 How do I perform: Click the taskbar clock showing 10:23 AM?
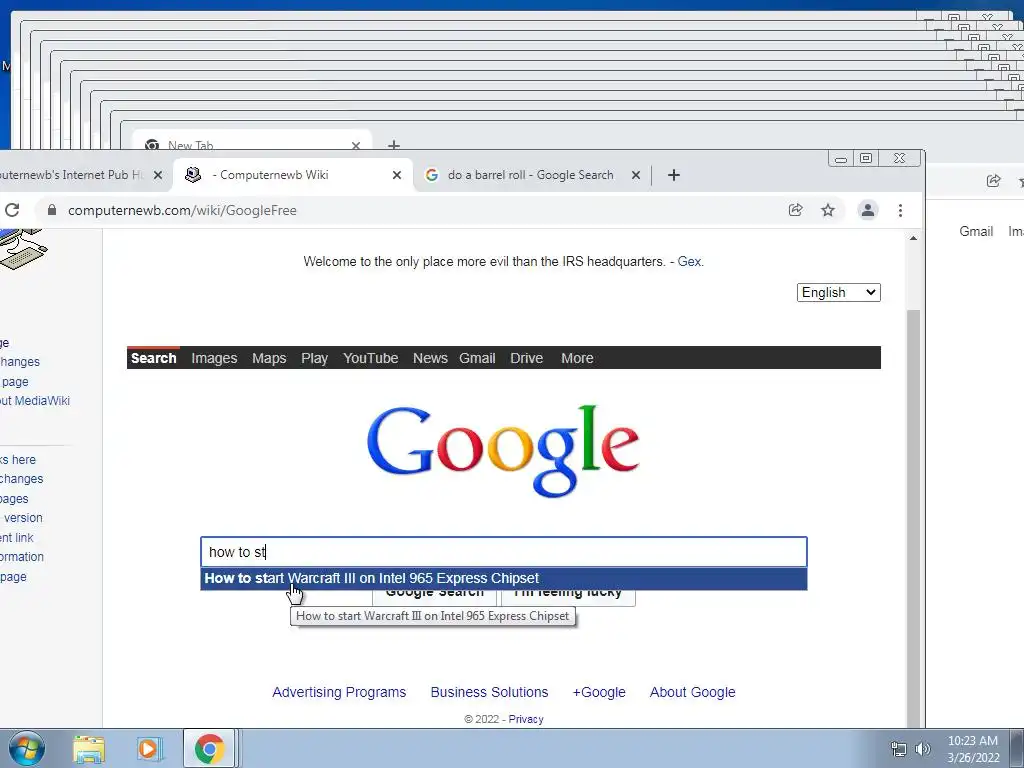[x=972, y=749]
